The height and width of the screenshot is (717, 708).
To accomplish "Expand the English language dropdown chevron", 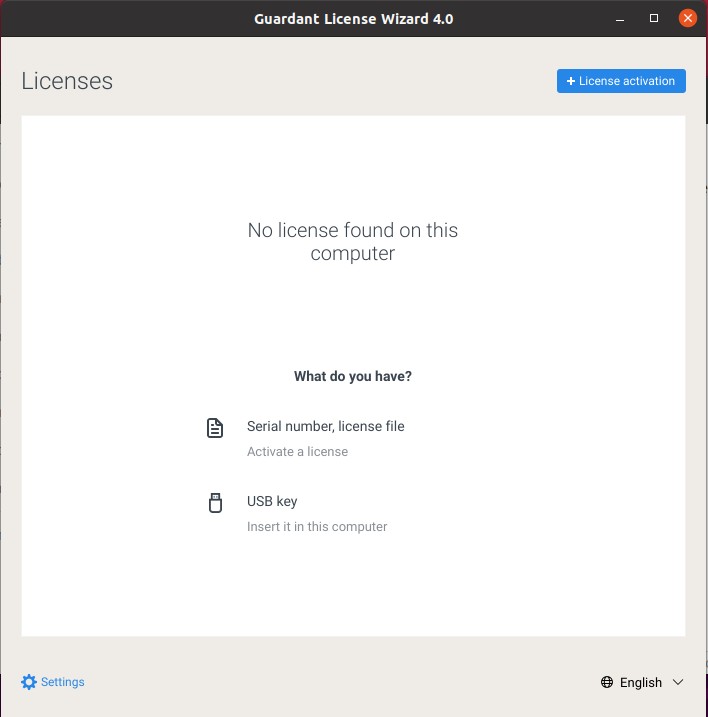I will (x=678, y=682).
